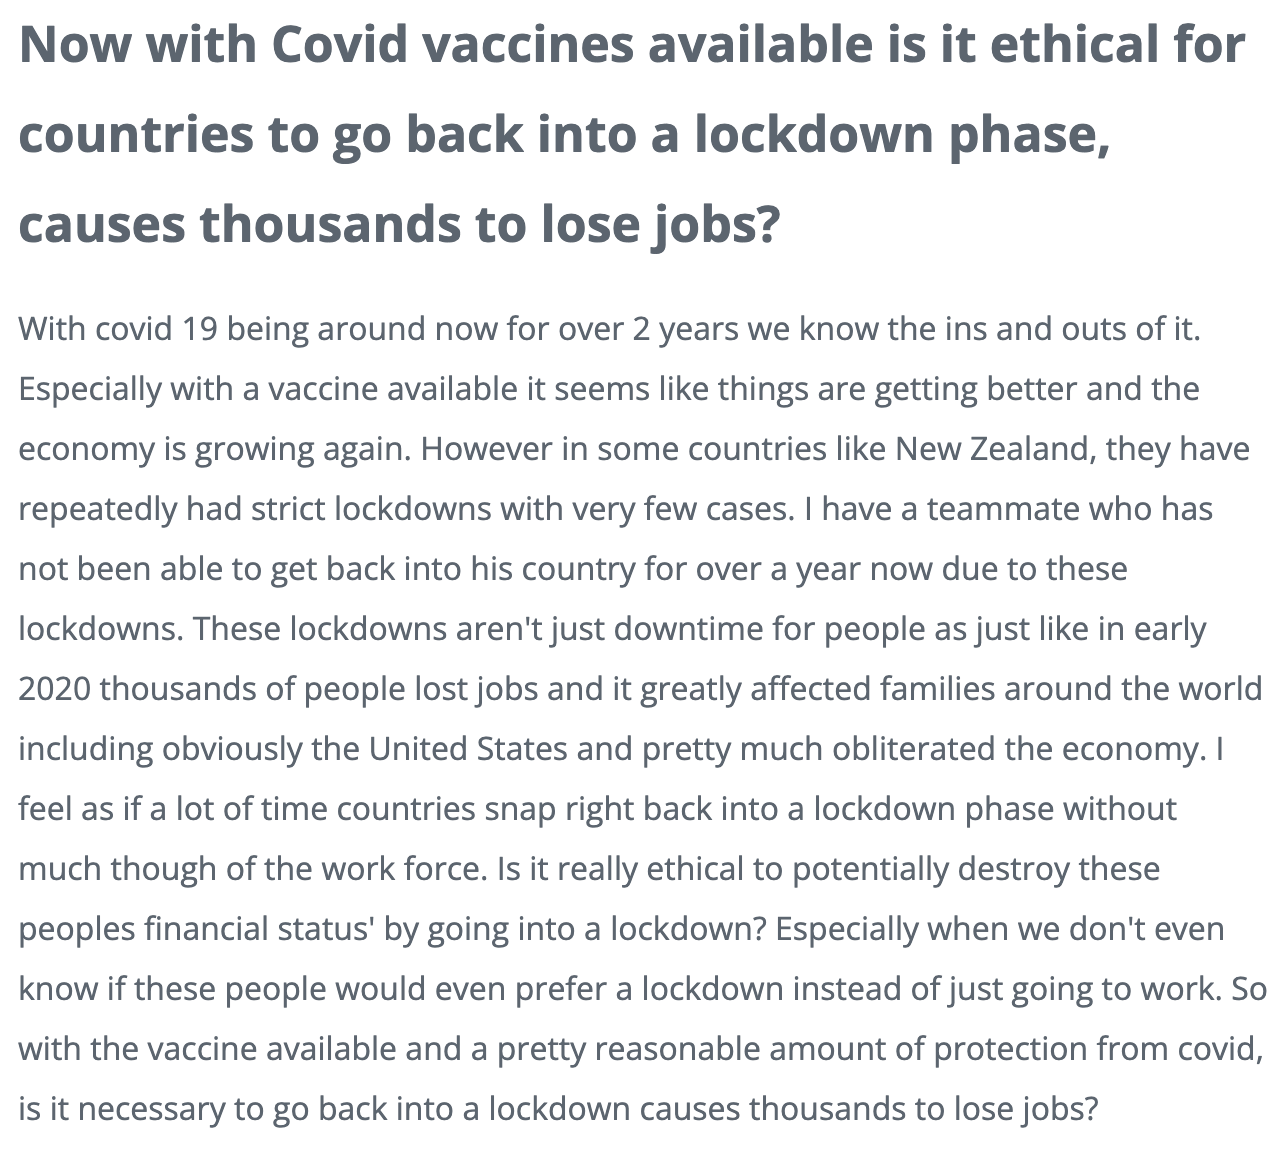Screen dimensions: 1284x1150
Task: Click "causes thousands to lose jobs?" heading line
Action: [x=398, y=223]
